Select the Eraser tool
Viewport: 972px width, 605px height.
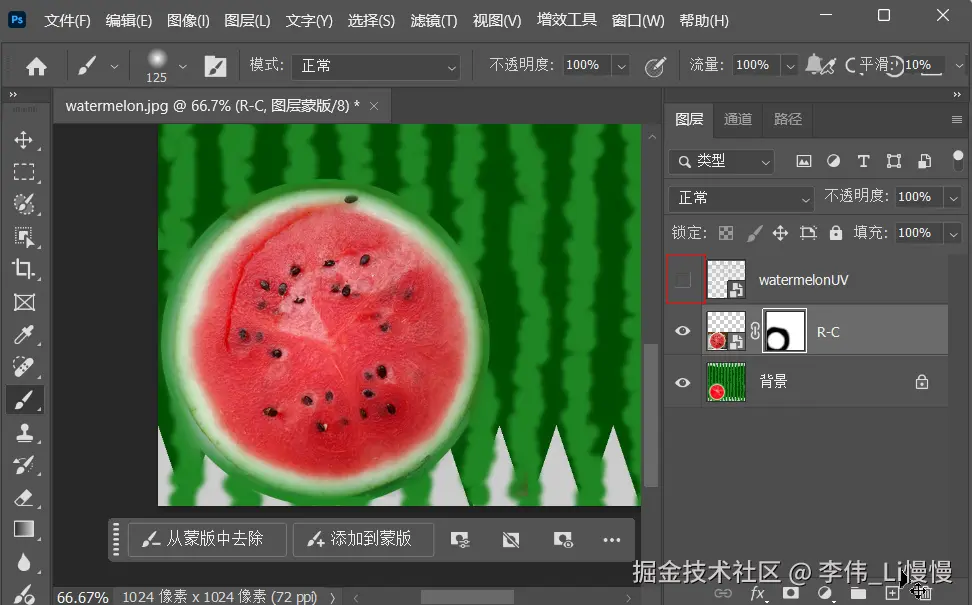pyautogui.click(x=24, y=497)
